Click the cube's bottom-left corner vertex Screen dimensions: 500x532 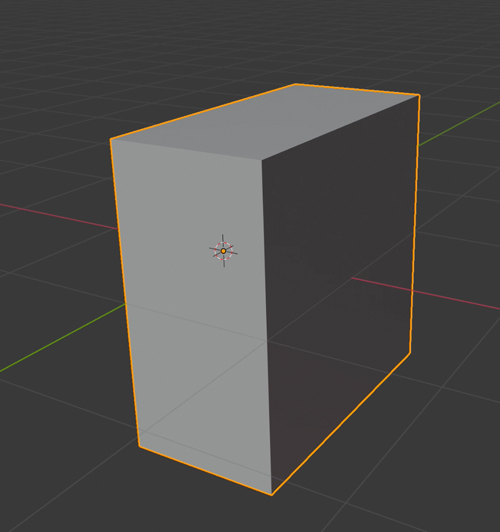[139, 446]
